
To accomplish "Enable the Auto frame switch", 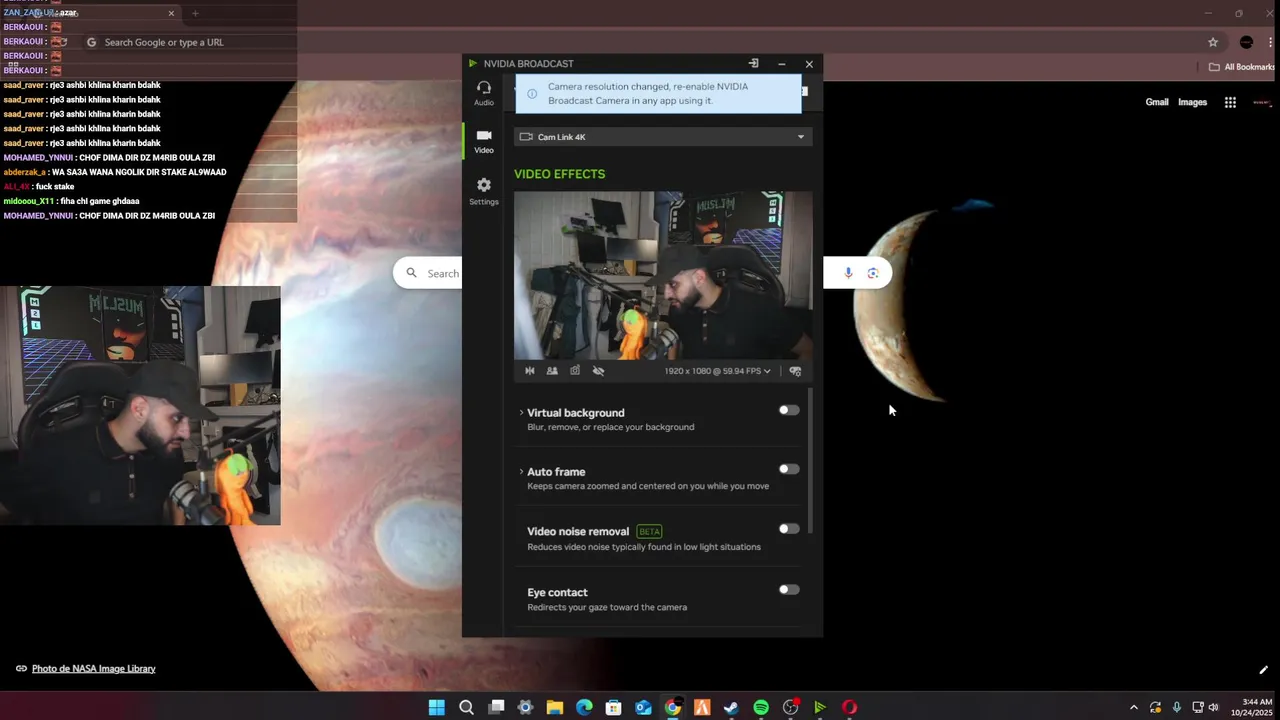I will tap(789, 469).
